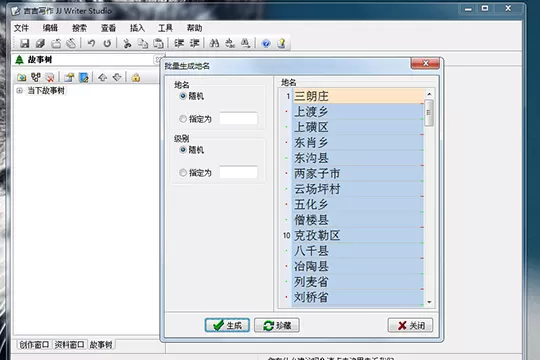Select the 冶陶县 row
This screenshot has width=540, height=360.
point(358,266)
